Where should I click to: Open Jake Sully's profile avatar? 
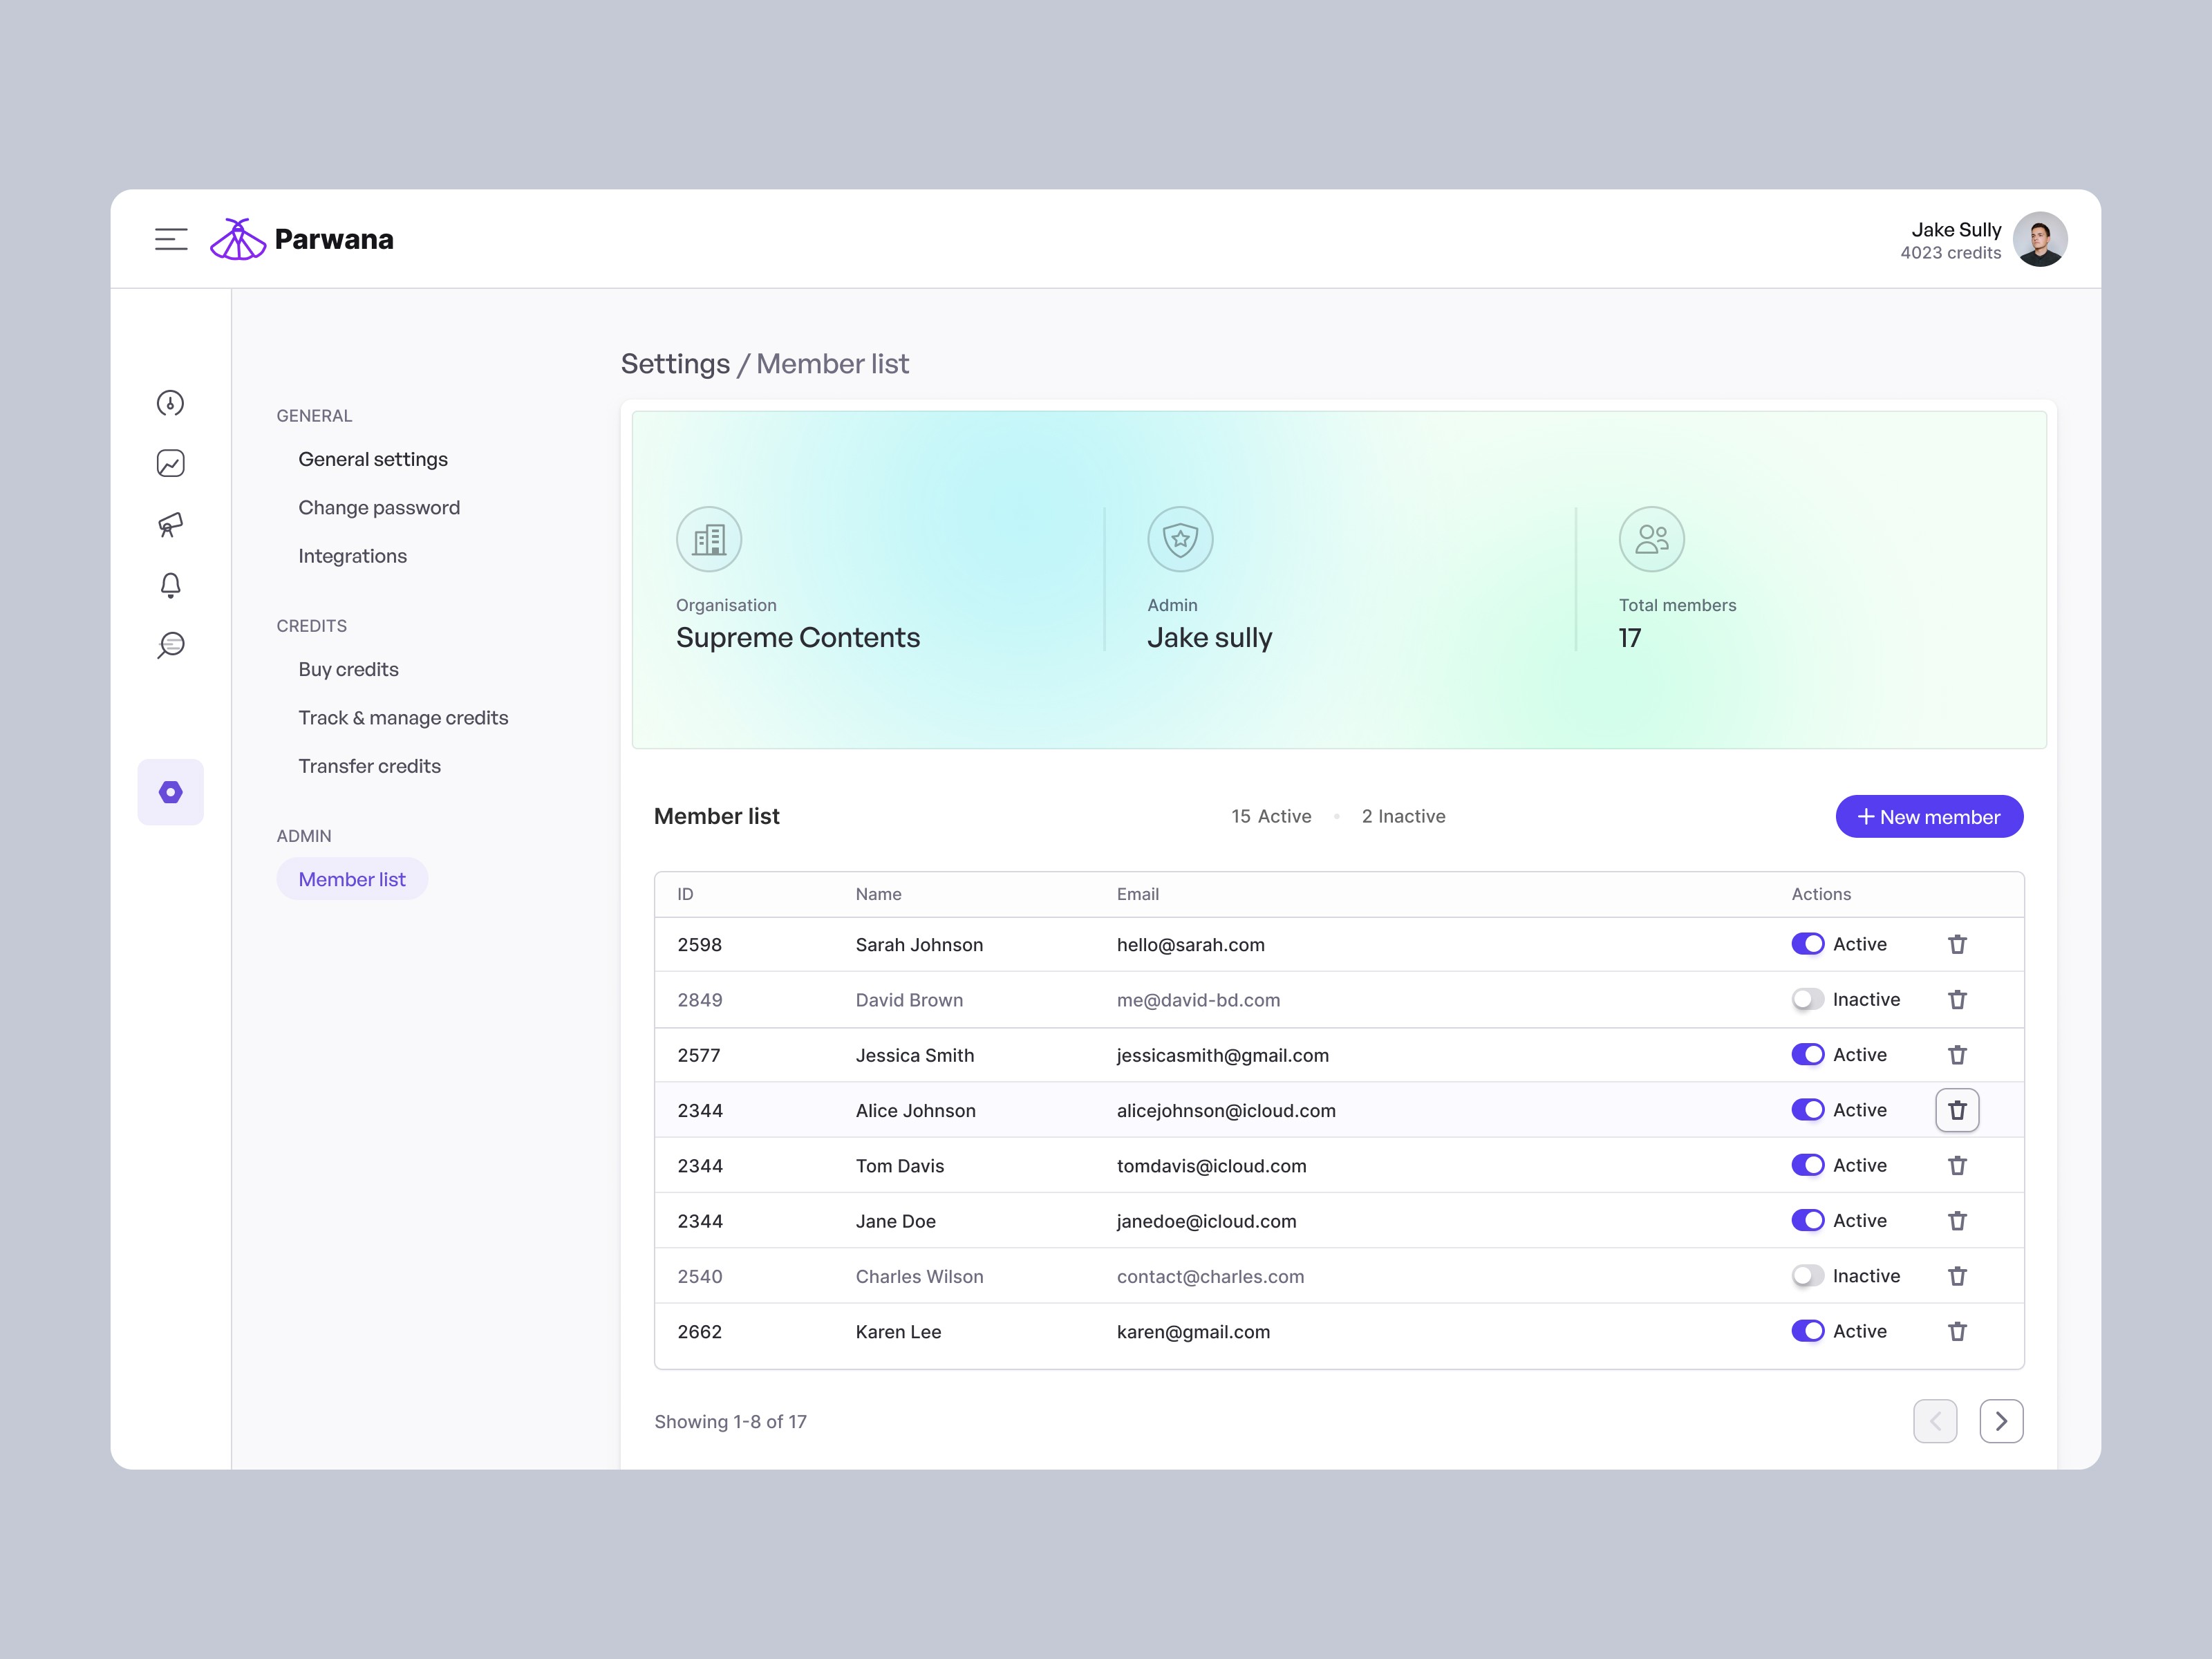[x=2040, y=239]
